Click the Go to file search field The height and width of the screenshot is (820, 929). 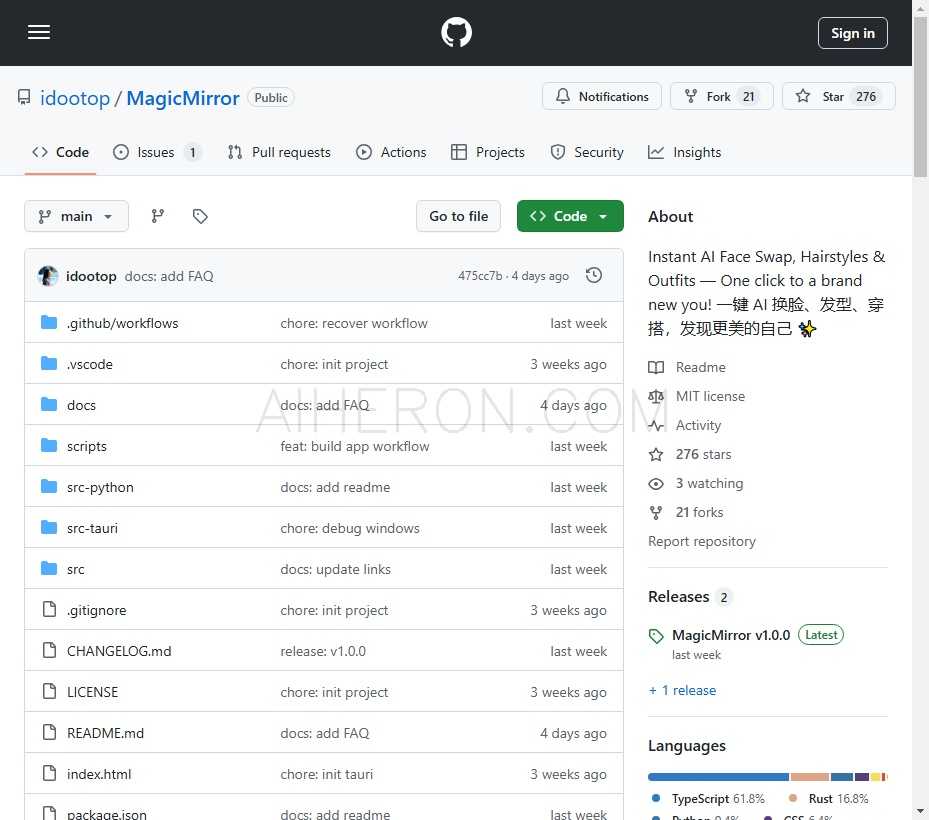pos(458,216)
